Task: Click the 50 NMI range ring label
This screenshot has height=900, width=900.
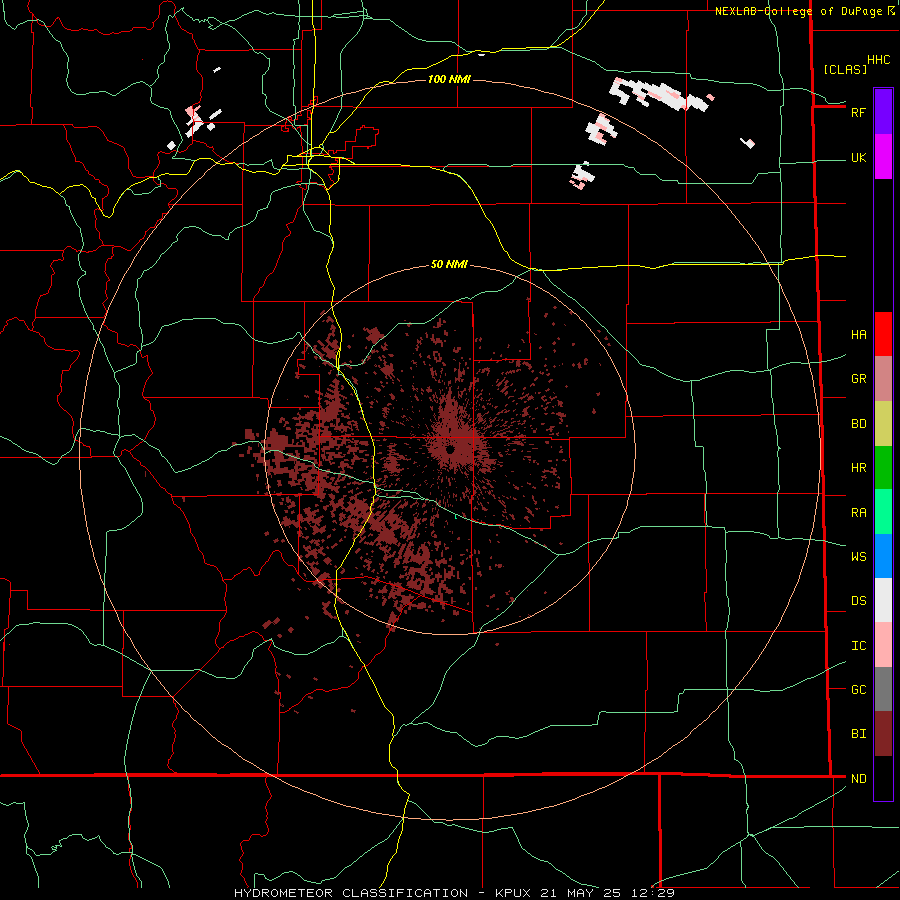Action: tap(449, 264)
